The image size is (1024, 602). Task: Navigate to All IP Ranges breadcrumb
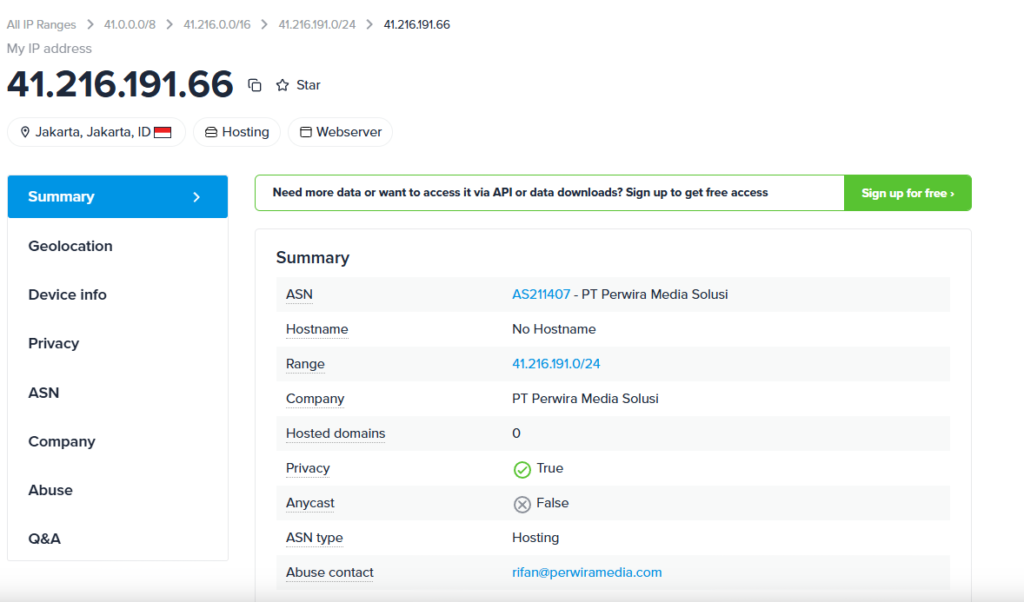click(x=41, y=24)
